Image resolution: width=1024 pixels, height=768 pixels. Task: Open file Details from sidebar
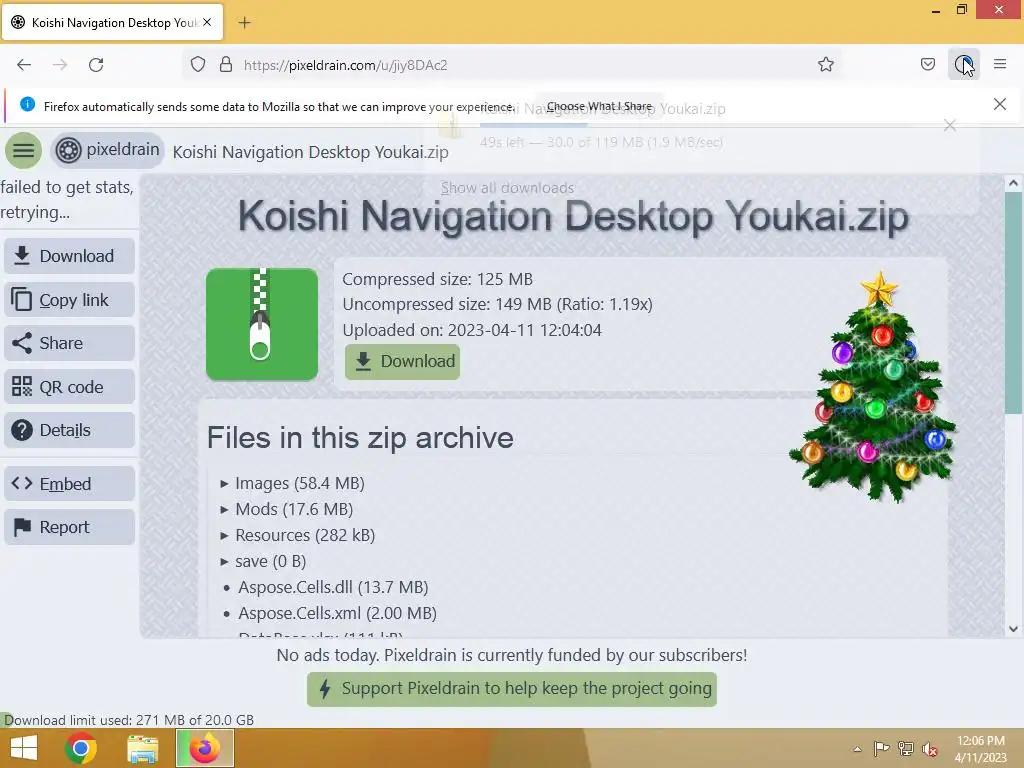(x=69, y=430)
